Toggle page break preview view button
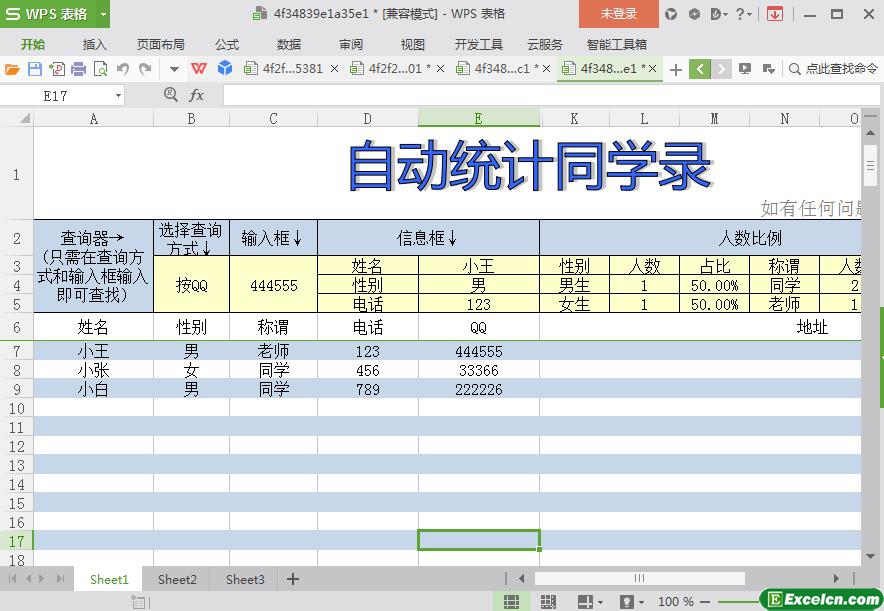Screen dimensions: 884x611 pyautogui.click(x=548, y=602)
